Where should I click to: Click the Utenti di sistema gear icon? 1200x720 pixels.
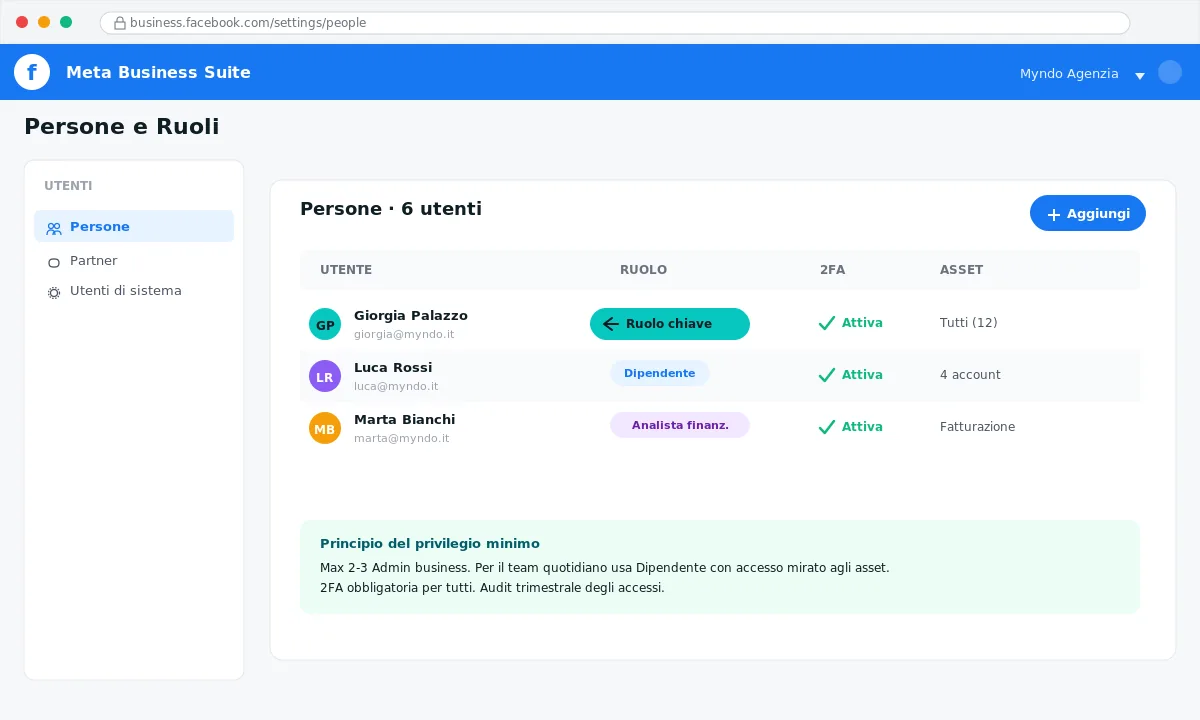click(x=54, y=293)
